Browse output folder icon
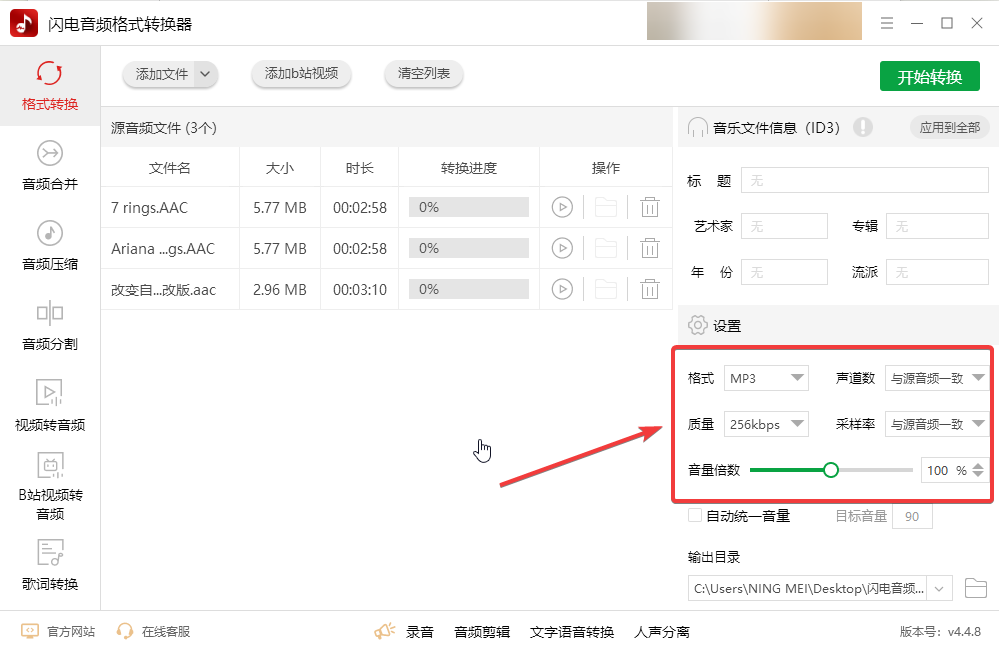This screenshot has height=649, width=999. point(975,588)
